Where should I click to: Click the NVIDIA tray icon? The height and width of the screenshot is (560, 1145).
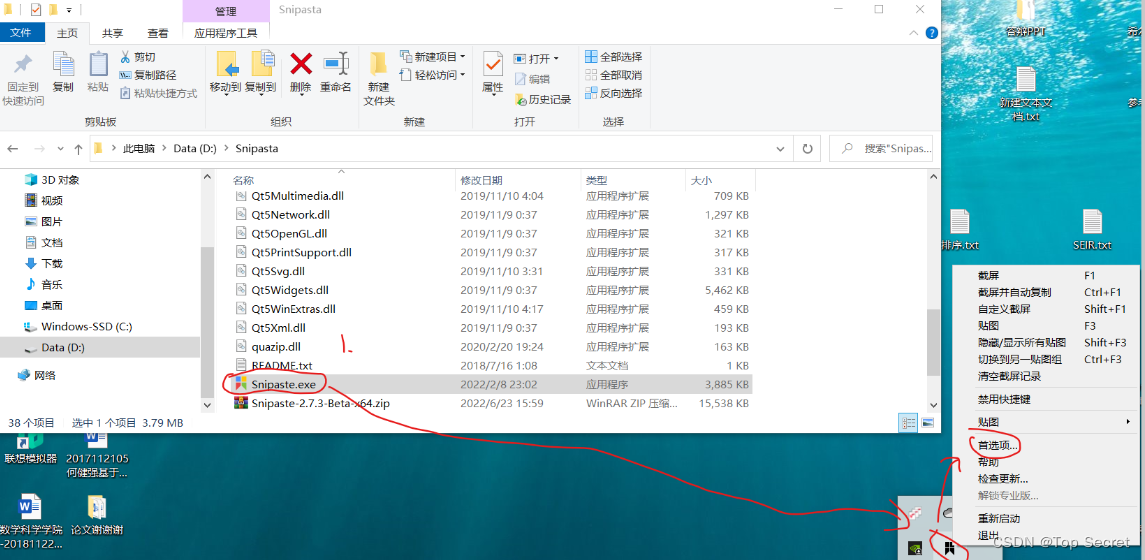(914, 546)
